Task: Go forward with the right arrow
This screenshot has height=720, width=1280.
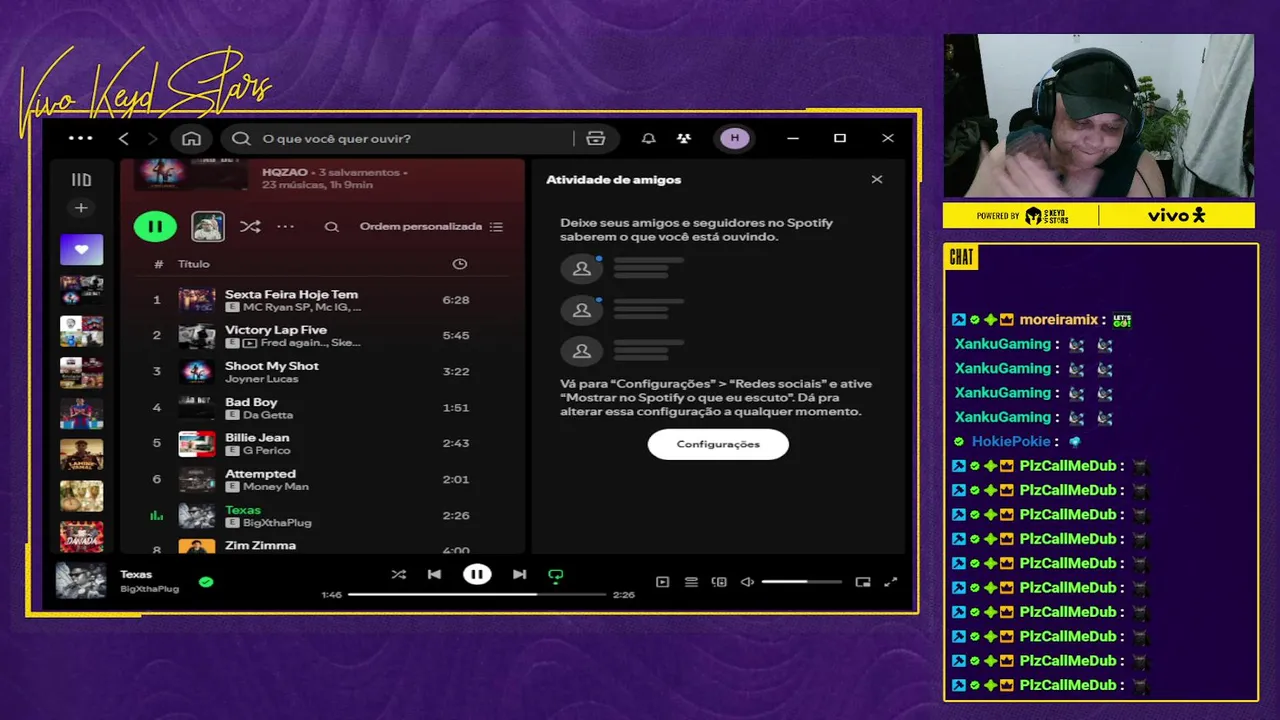Action: (152, 138)
